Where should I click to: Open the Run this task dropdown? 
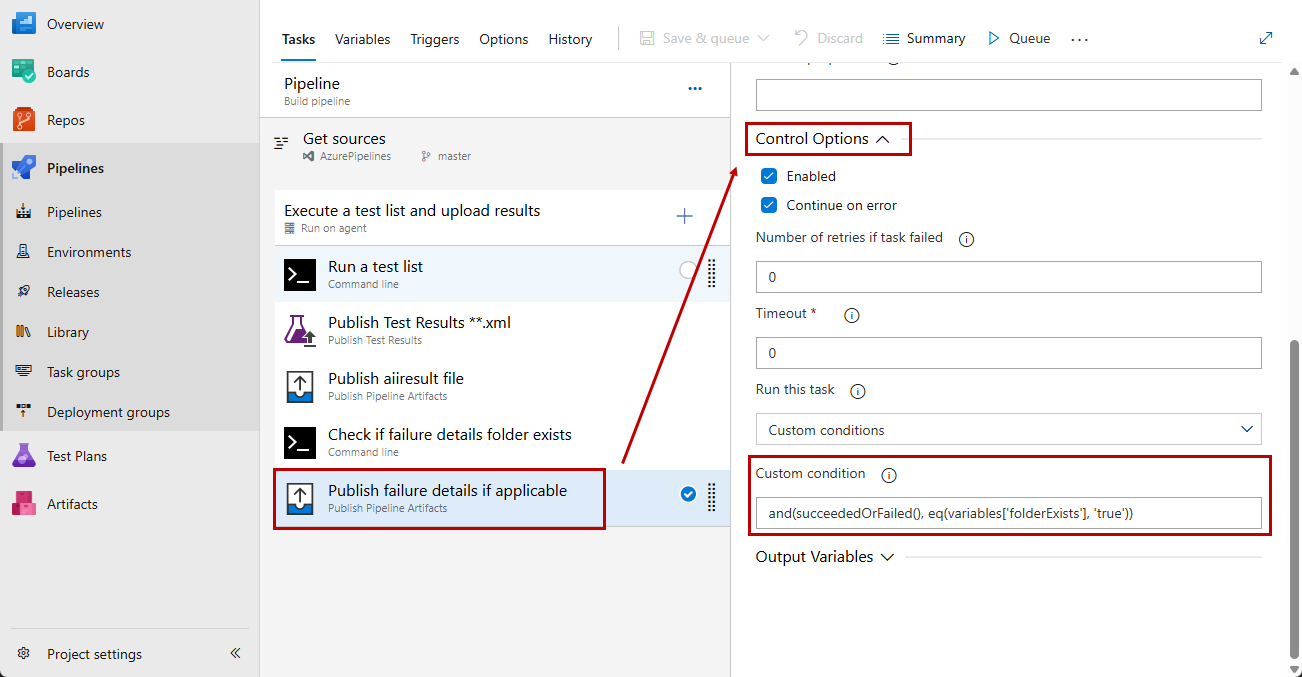[1007, 428]
